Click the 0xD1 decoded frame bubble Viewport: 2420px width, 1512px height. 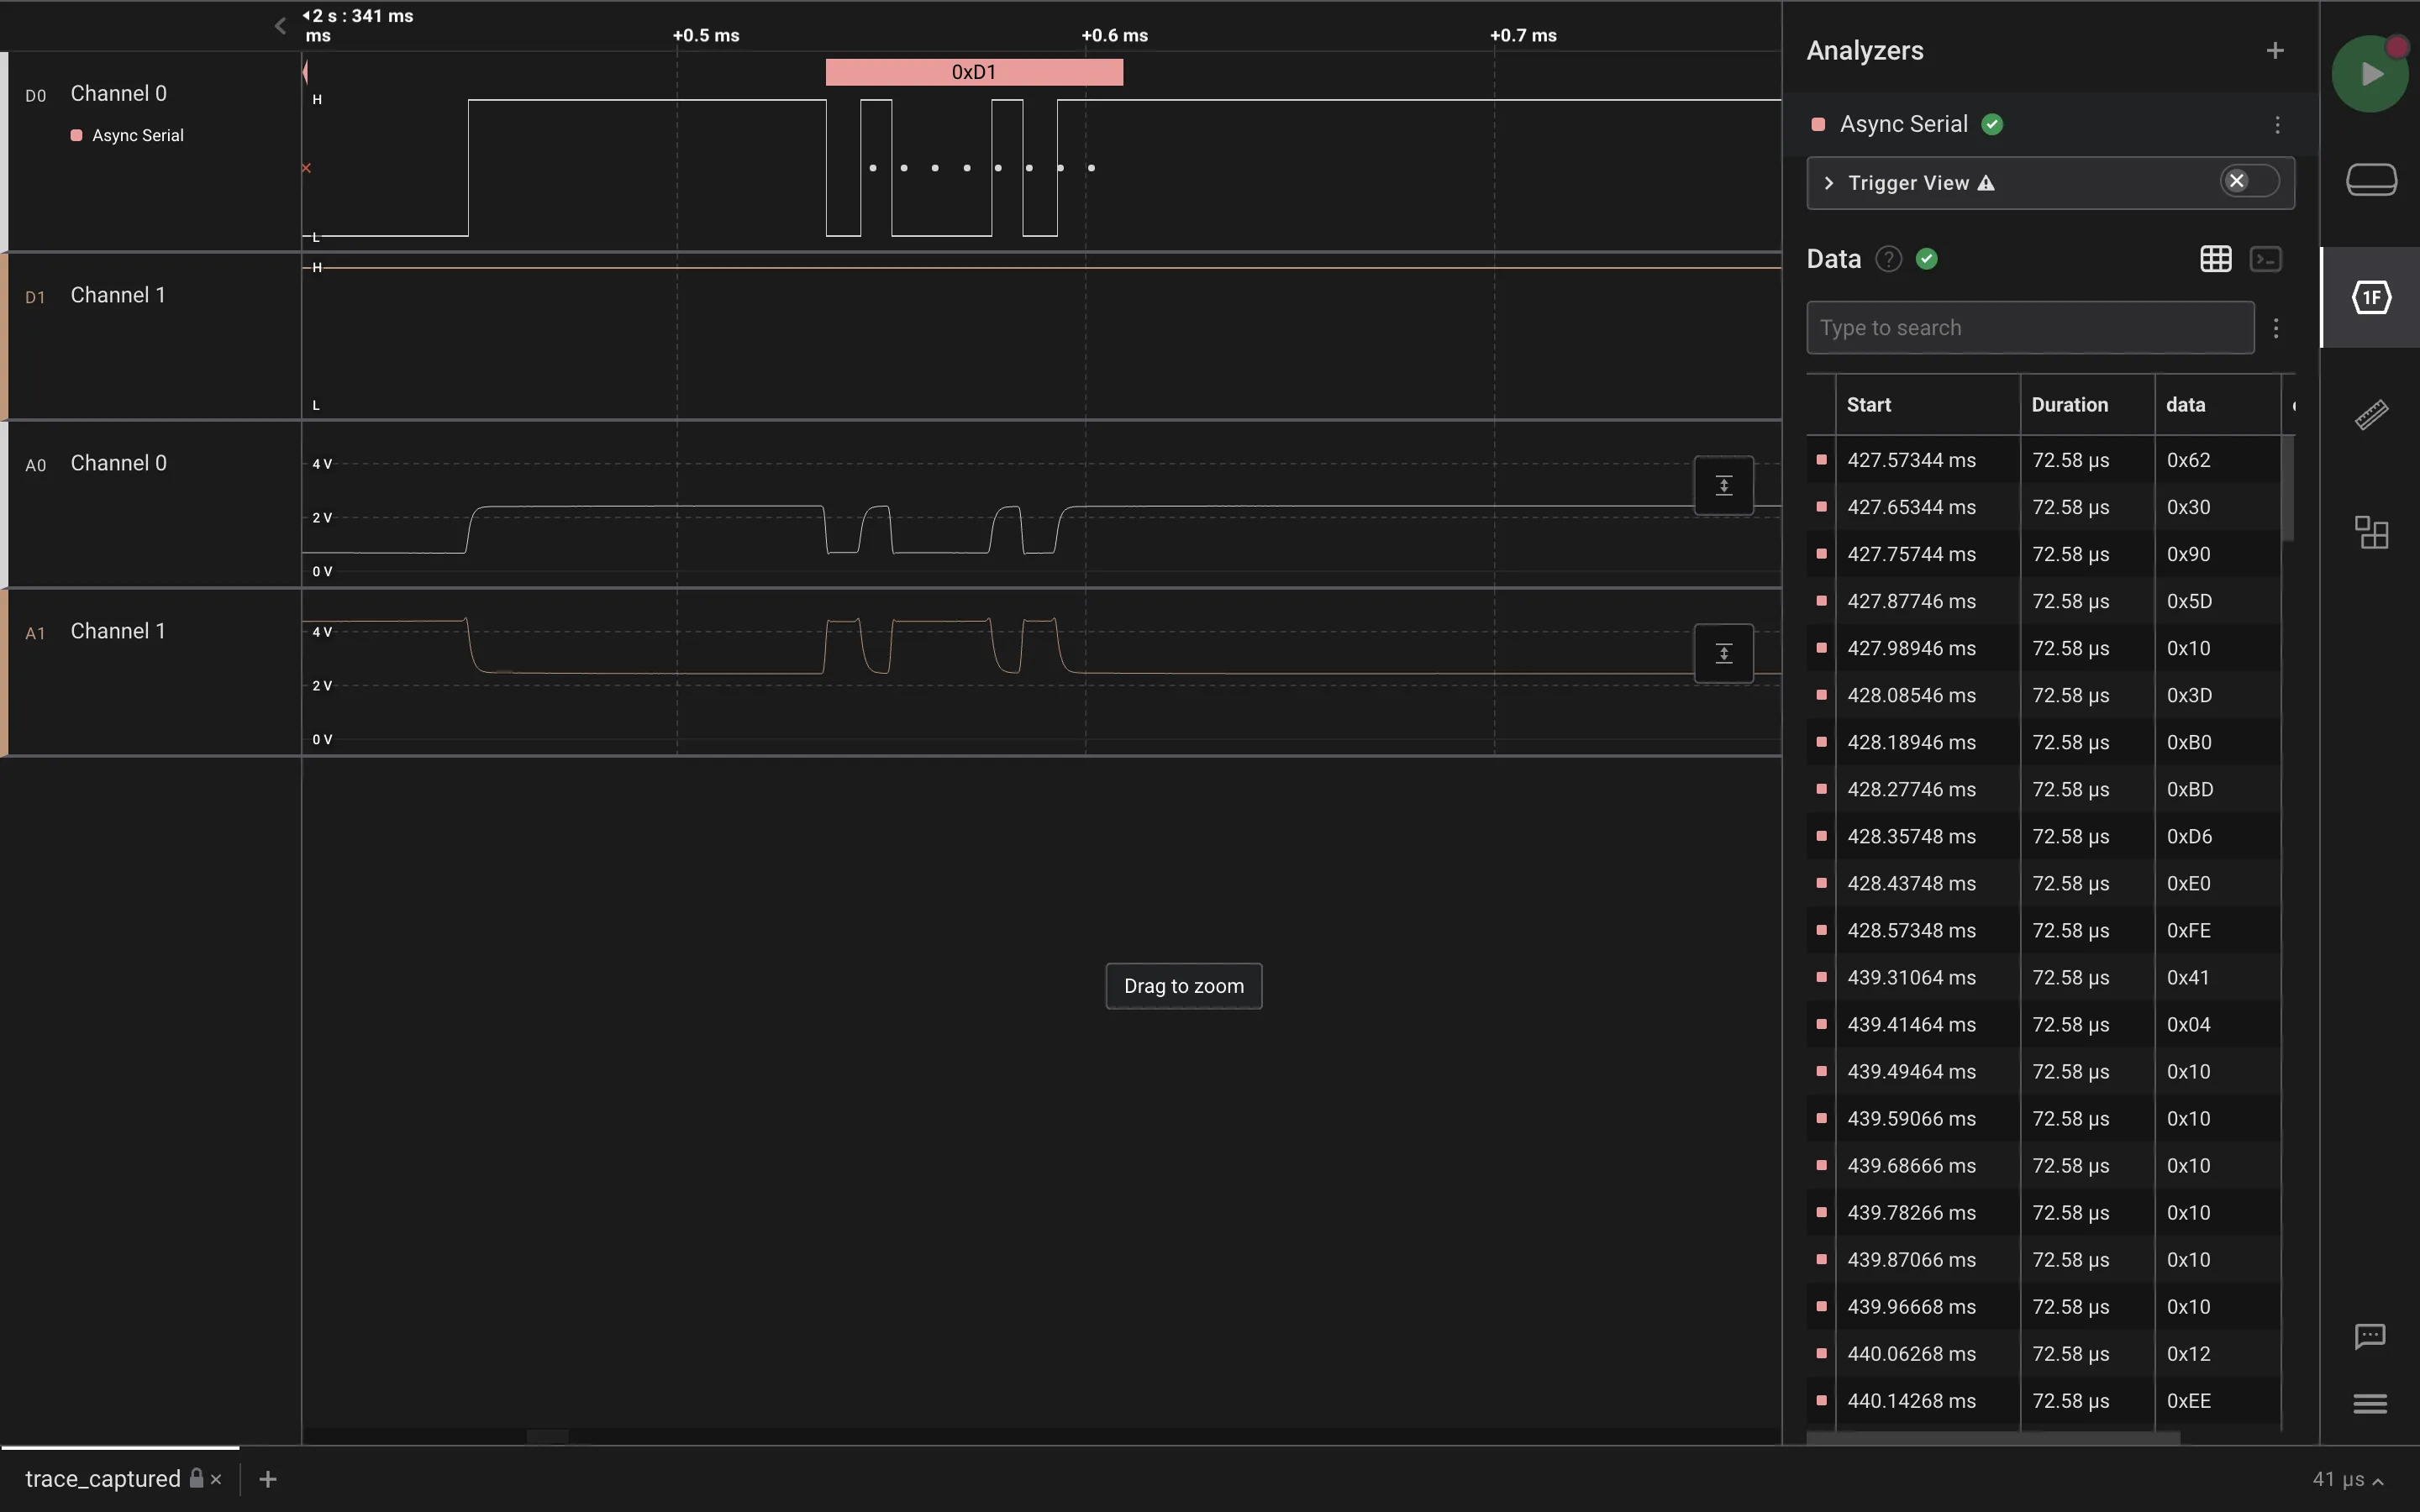coord(974,72)
